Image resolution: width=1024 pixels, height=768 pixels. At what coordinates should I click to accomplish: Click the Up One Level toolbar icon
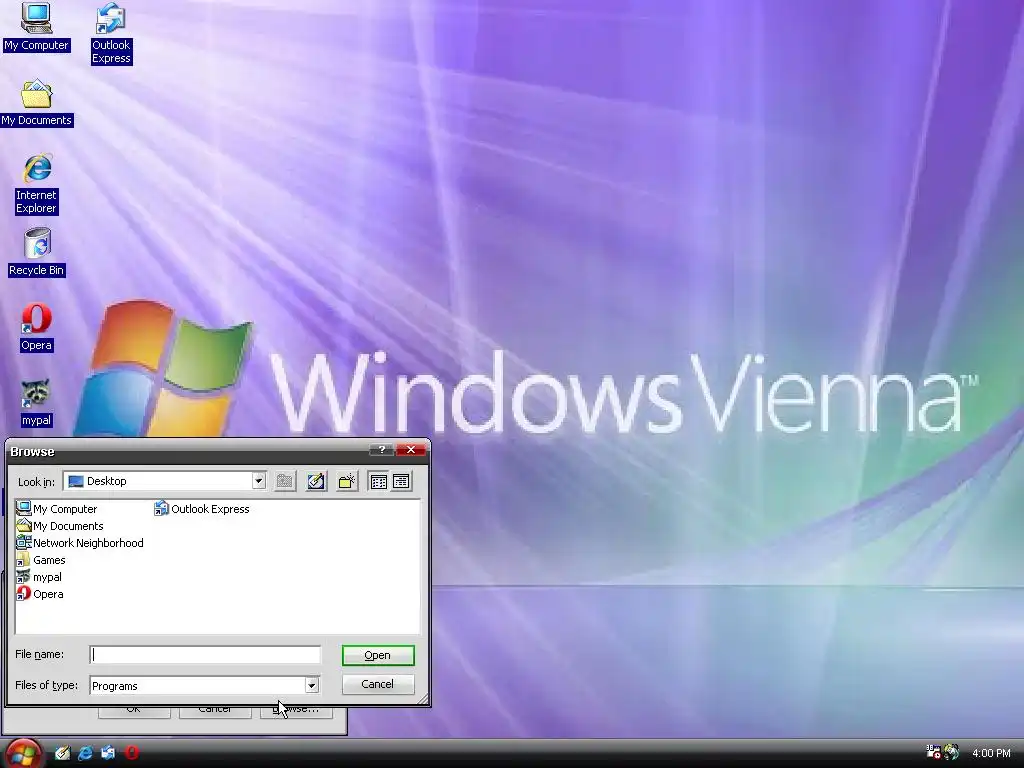(285, 481)
